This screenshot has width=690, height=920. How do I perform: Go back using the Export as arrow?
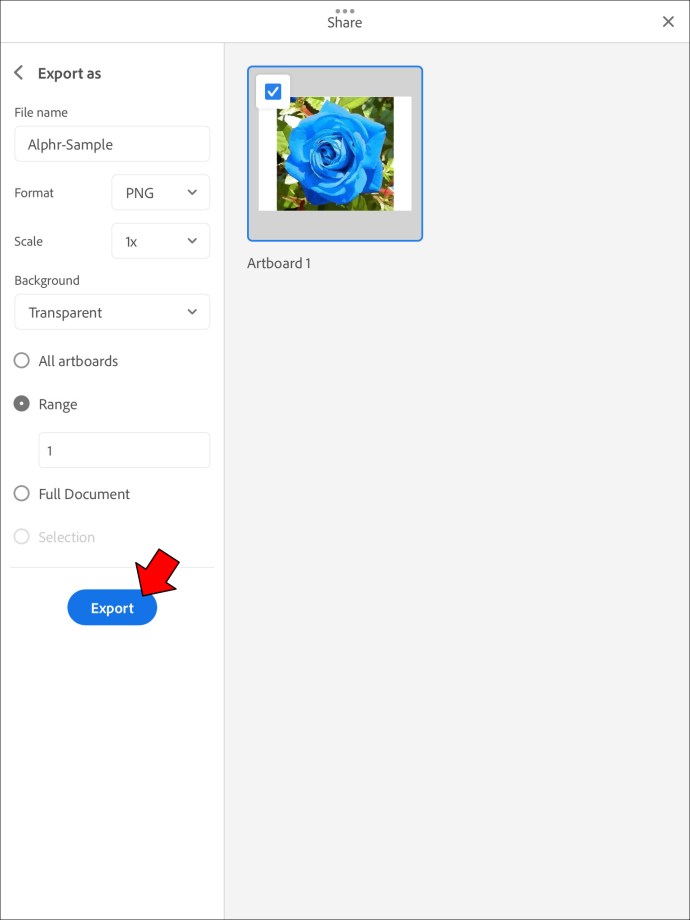19,73
